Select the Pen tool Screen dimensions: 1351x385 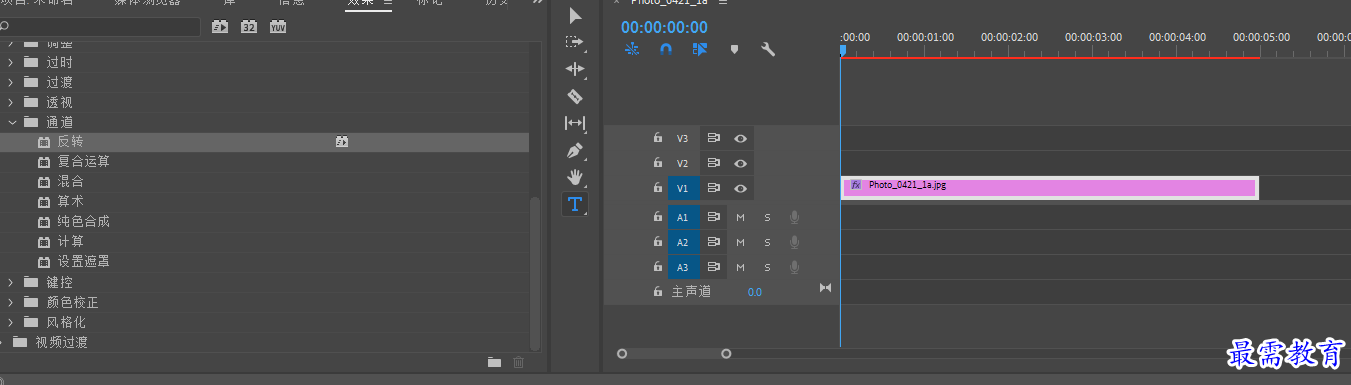(x=575, y=150)
